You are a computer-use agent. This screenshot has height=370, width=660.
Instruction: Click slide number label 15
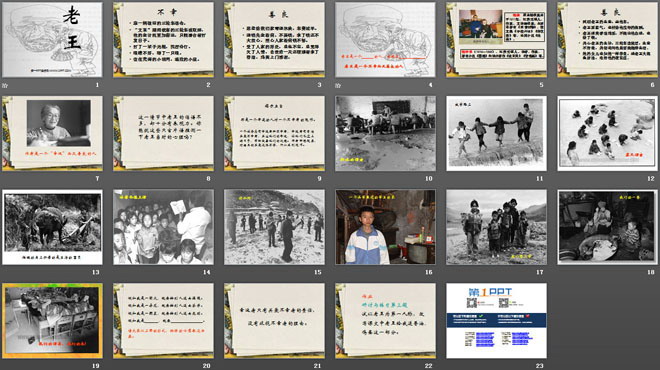[318, 272]
